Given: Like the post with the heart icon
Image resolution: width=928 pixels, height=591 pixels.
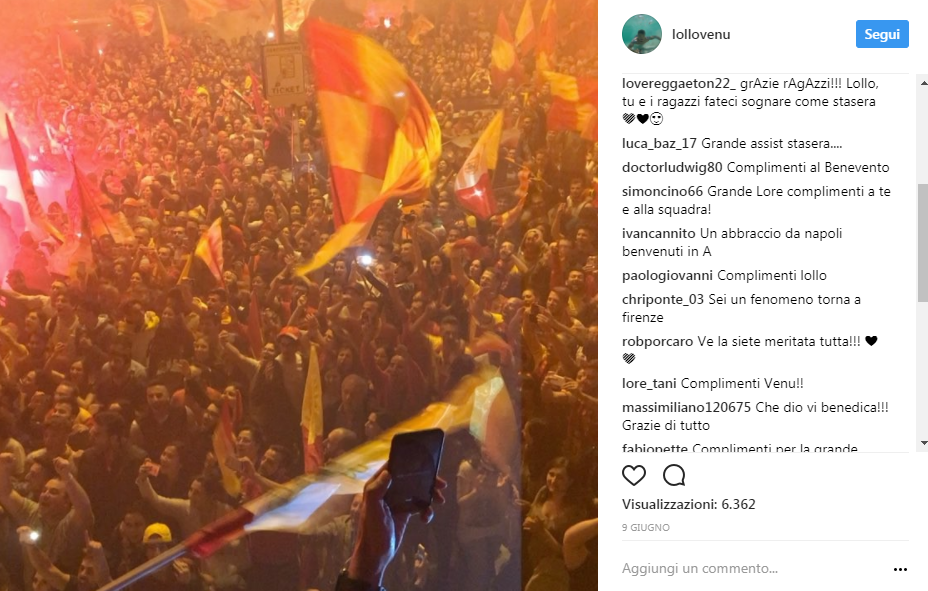Looking at the screenshot, I should point(633,475).
